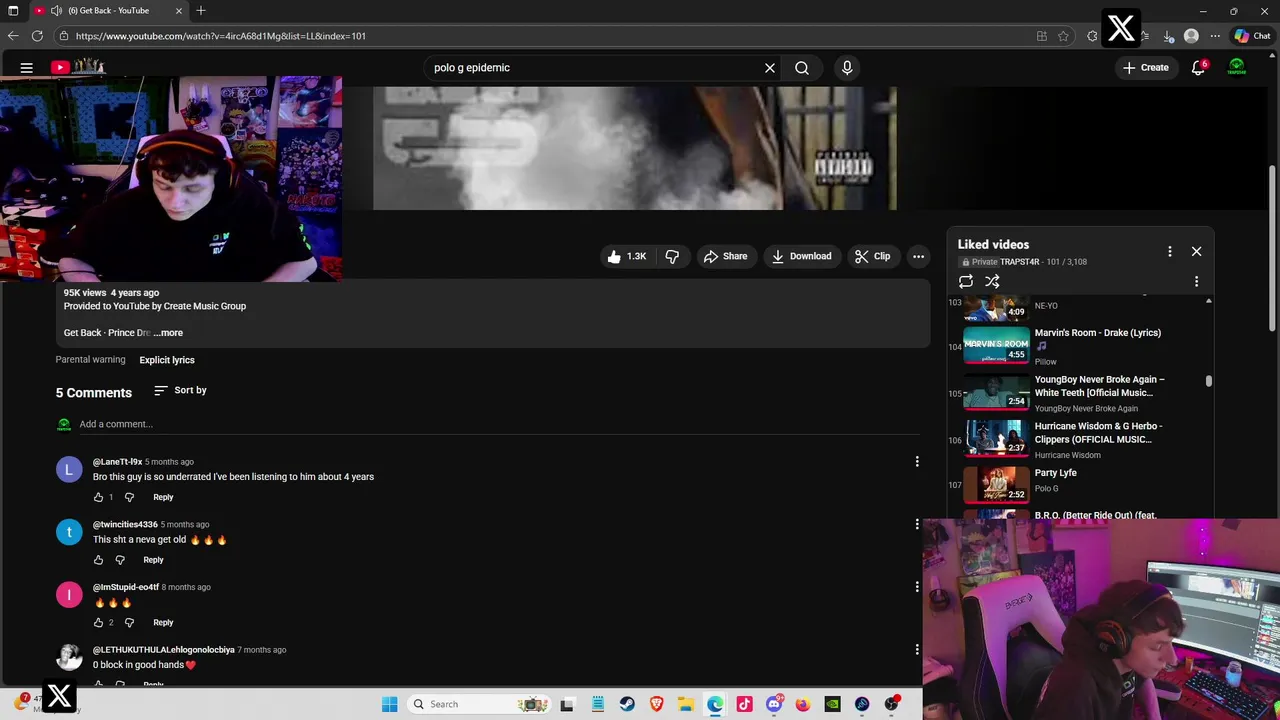This screenshot has width=1280, height=720.
Task: Open the options menu beside the shuffle icon
Action: tap(1196, 282)
